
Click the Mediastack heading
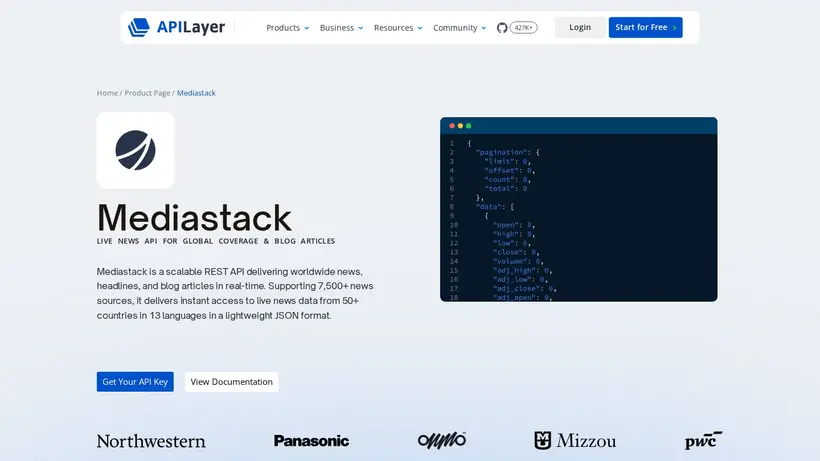pos(195,217)
